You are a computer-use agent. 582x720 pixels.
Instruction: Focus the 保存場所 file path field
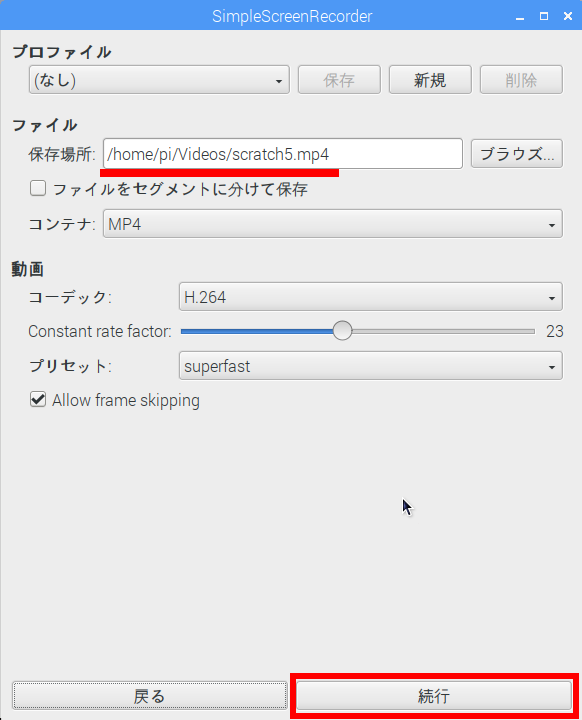283,154
